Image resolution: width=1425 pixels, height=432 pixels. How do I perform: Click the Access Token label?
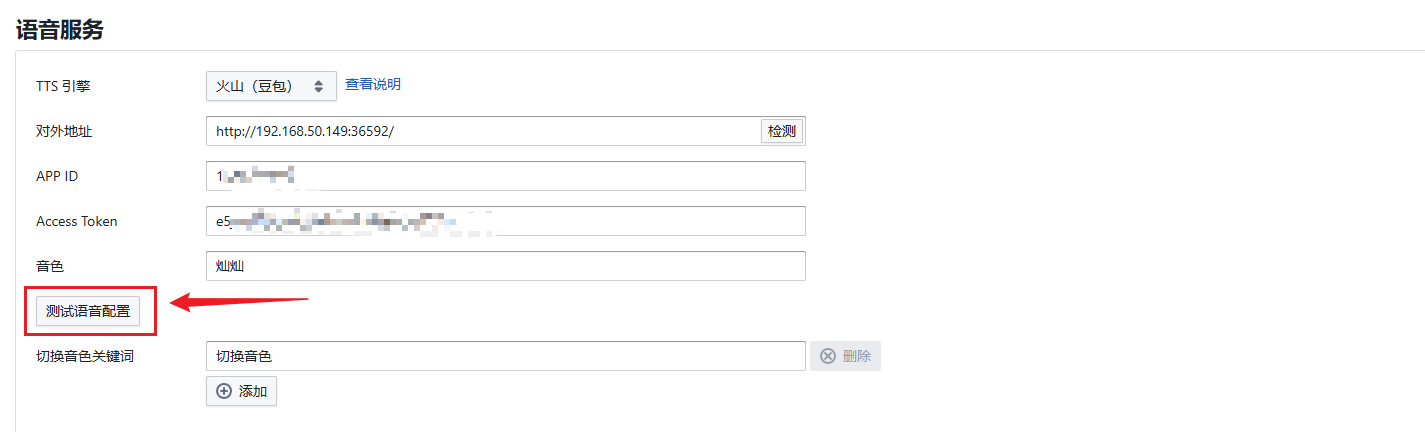[x=77, y=221]
